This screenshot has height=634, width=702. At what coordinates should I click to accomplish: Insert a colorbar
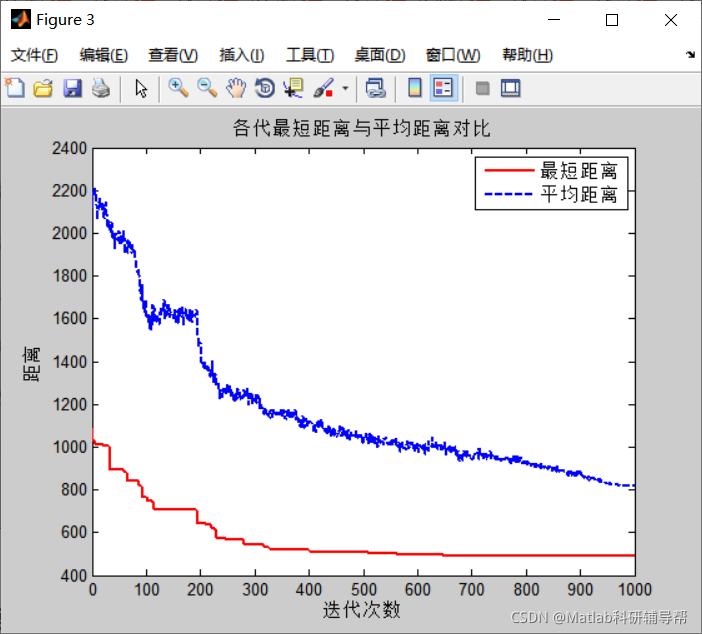(x=415, y=88)
